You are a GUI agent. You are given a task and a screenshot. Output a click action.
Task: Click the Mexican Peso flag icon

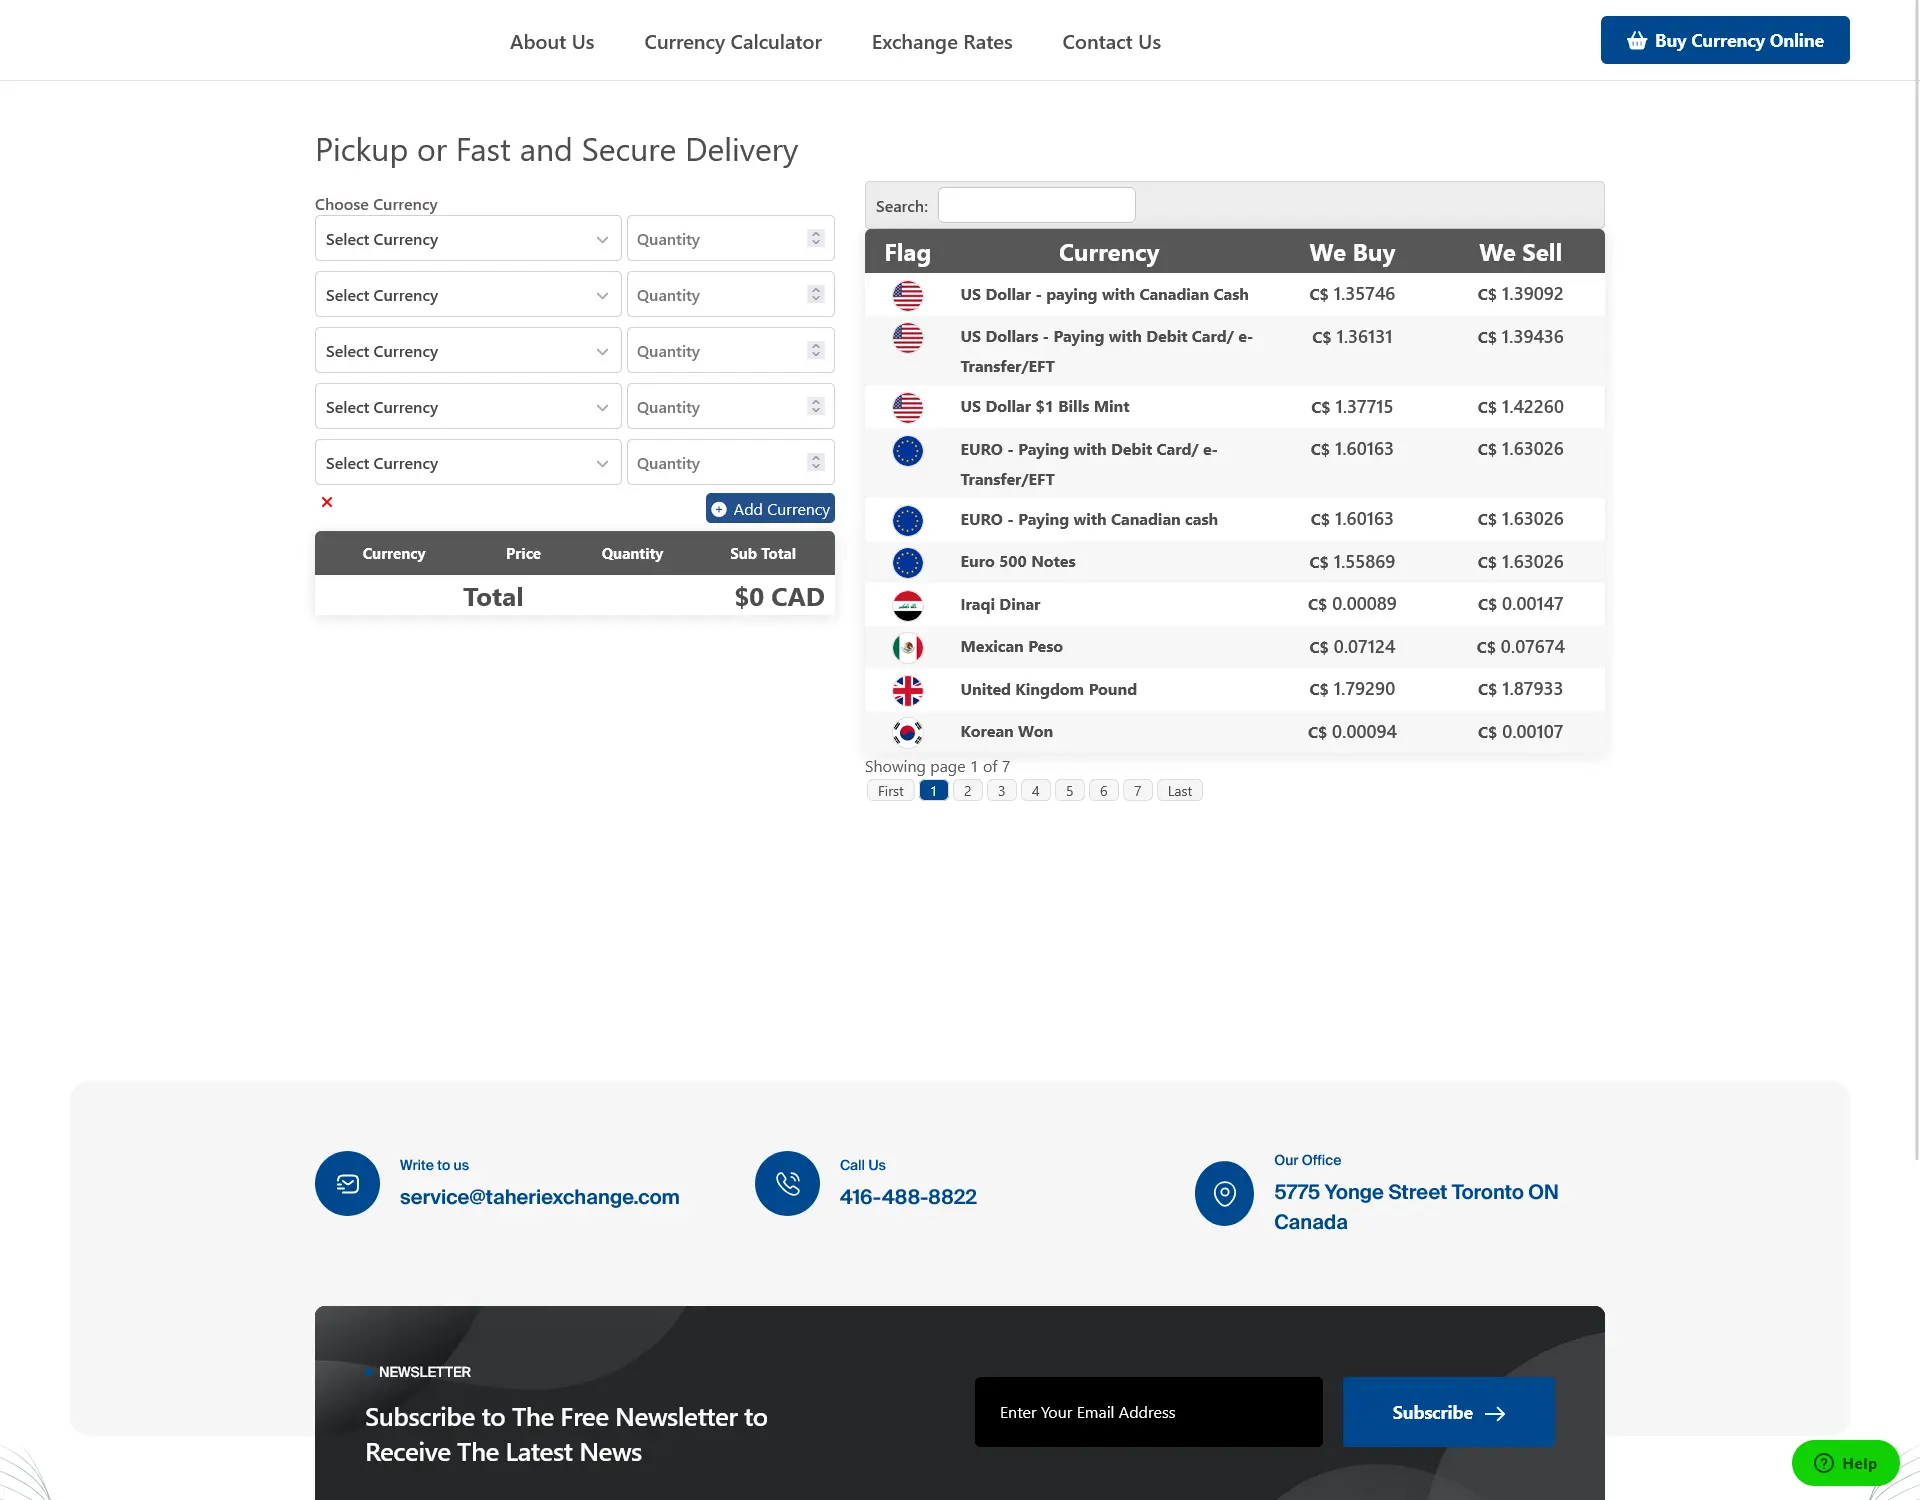pyautogui.click(x=907, y=648)
